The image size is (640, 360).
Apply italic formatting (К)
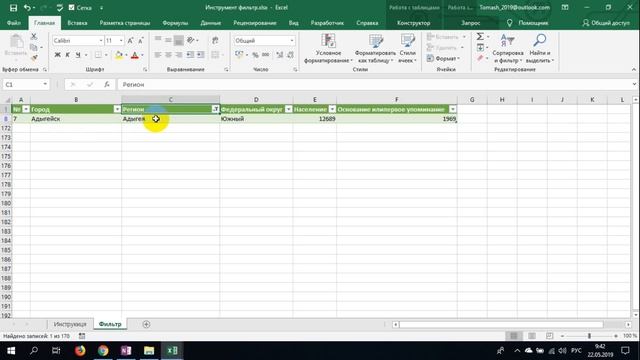(x=67, y=55)
